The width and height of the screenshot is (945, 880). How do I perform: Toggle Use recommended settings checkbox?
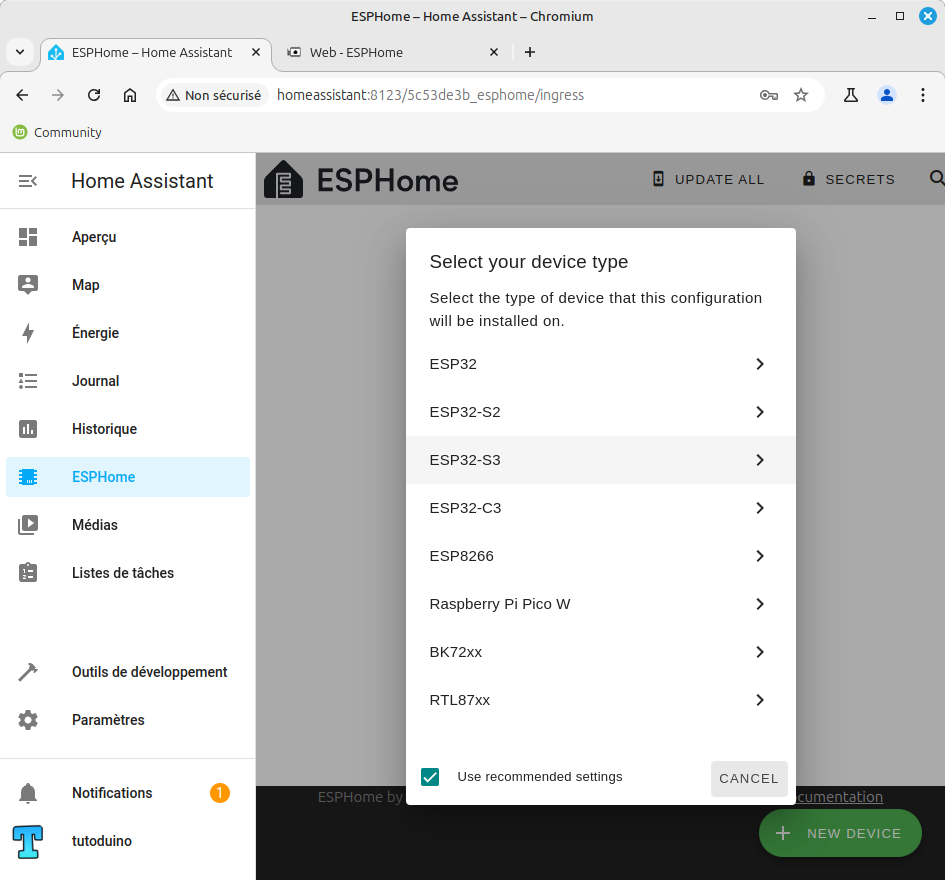pos(430,777)
